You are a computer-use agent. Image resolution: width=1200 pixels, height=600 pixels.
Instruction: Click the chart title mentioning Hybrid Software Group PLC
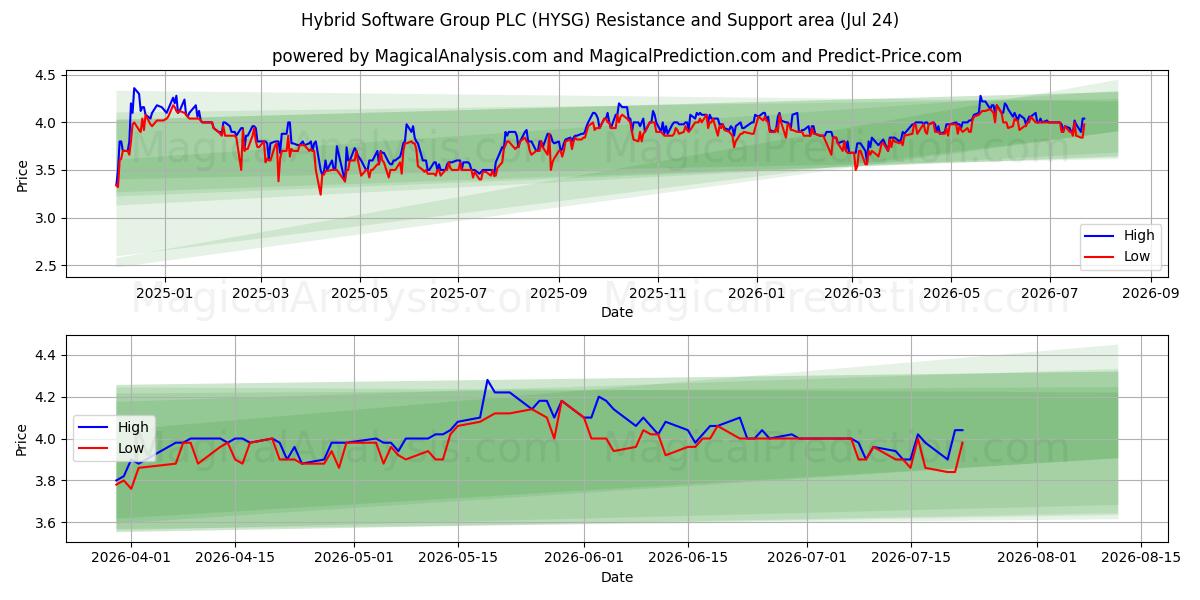click(x=600, y=20)
